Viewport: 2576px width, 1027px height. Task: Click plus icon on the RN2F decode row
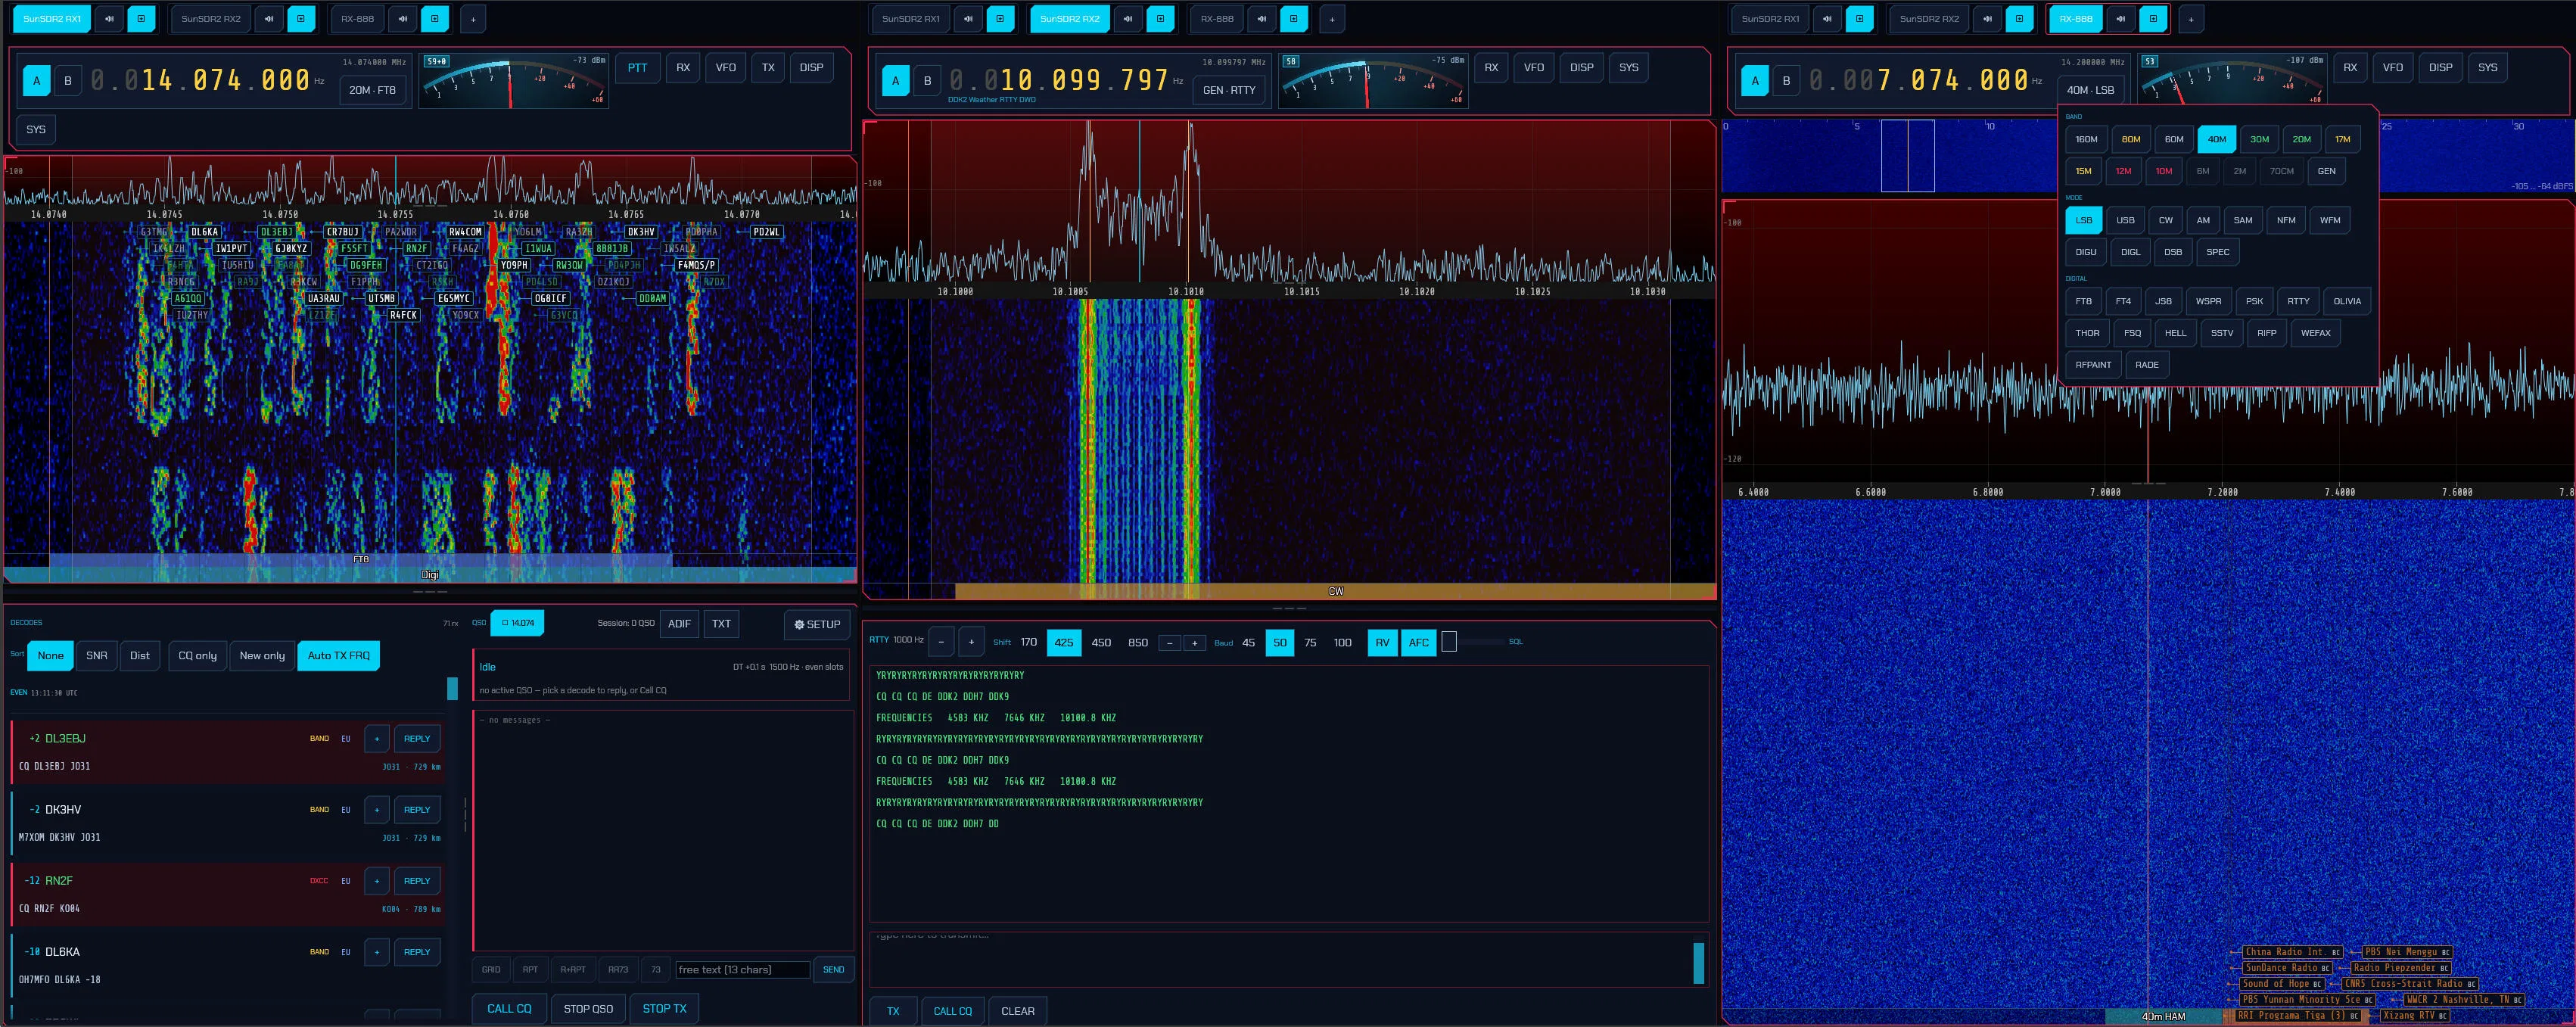tap(377, 881)
